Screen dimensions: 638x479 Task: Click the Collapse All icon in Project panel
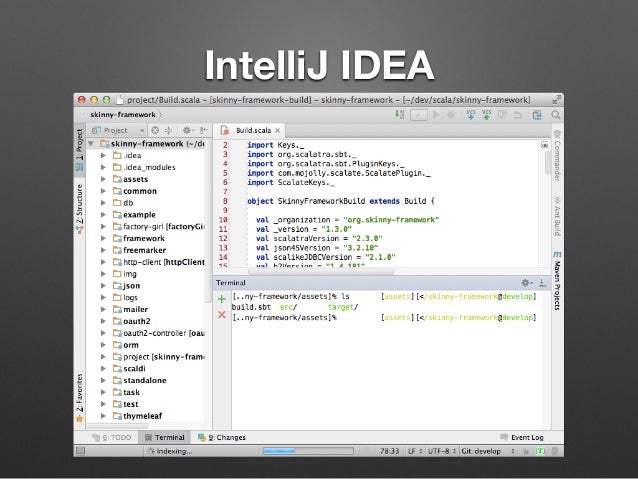[168, 130]
